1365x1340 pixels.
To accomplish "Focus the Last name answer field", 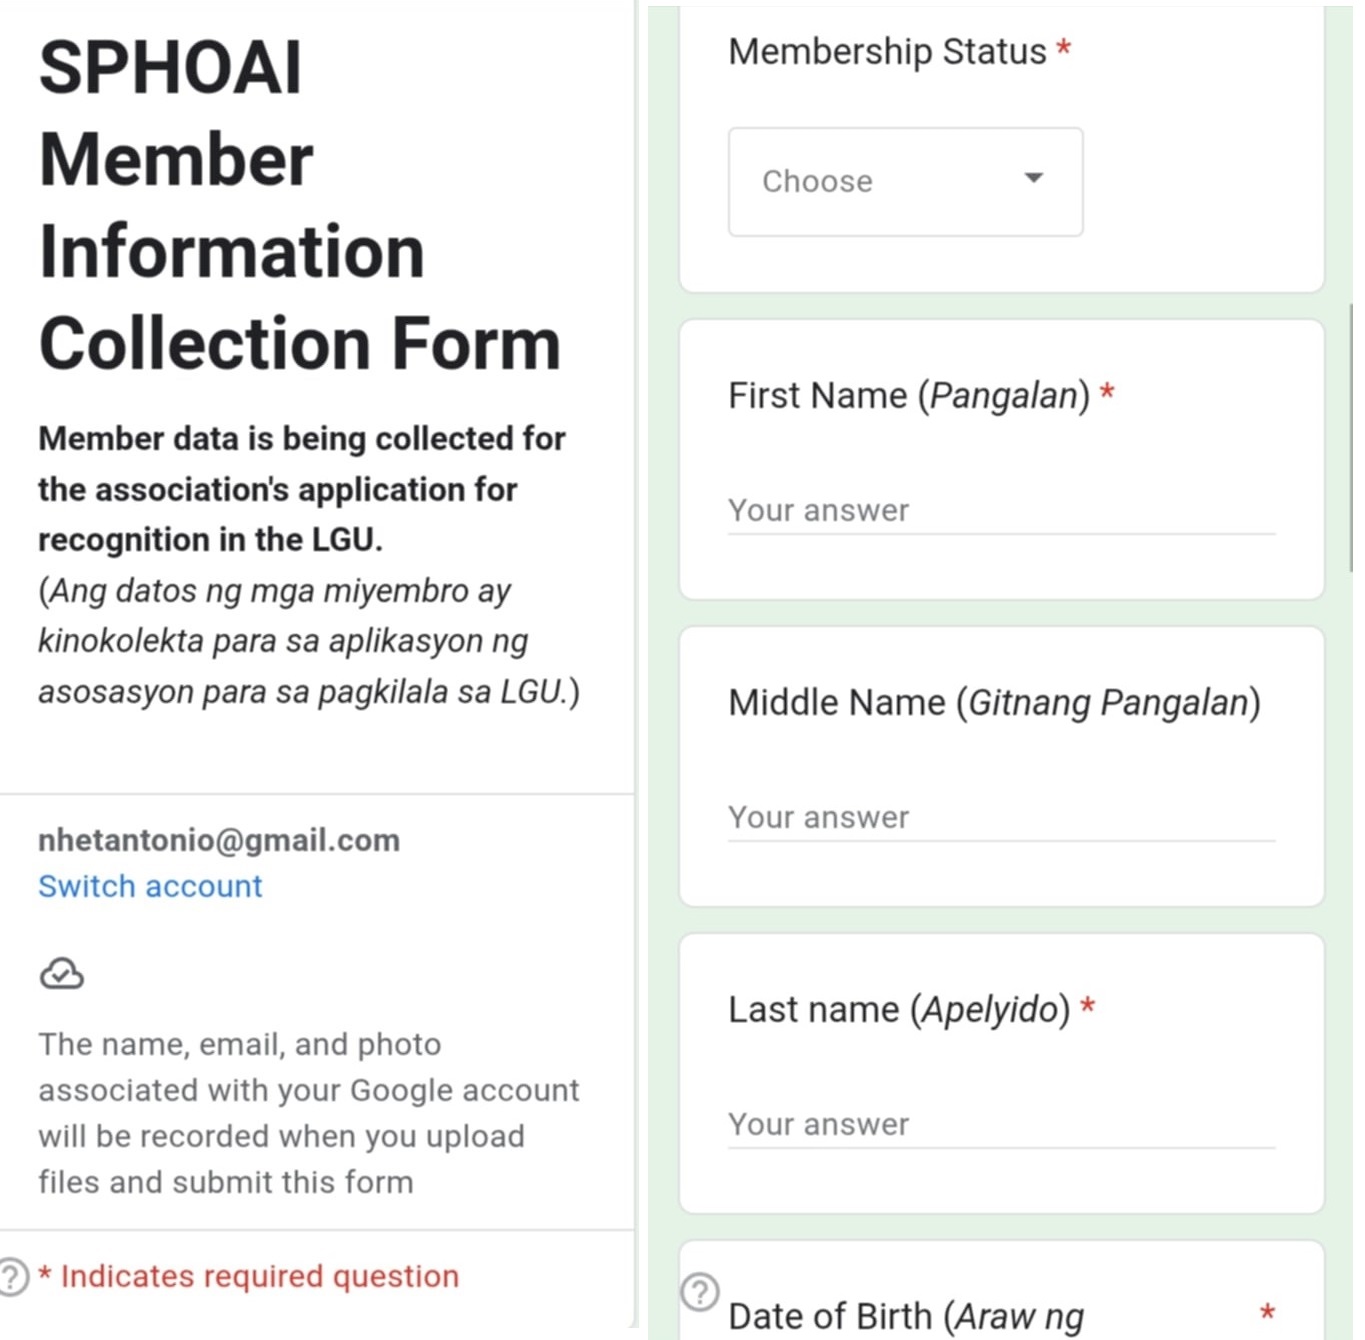I will [x=1000, y=1125].
